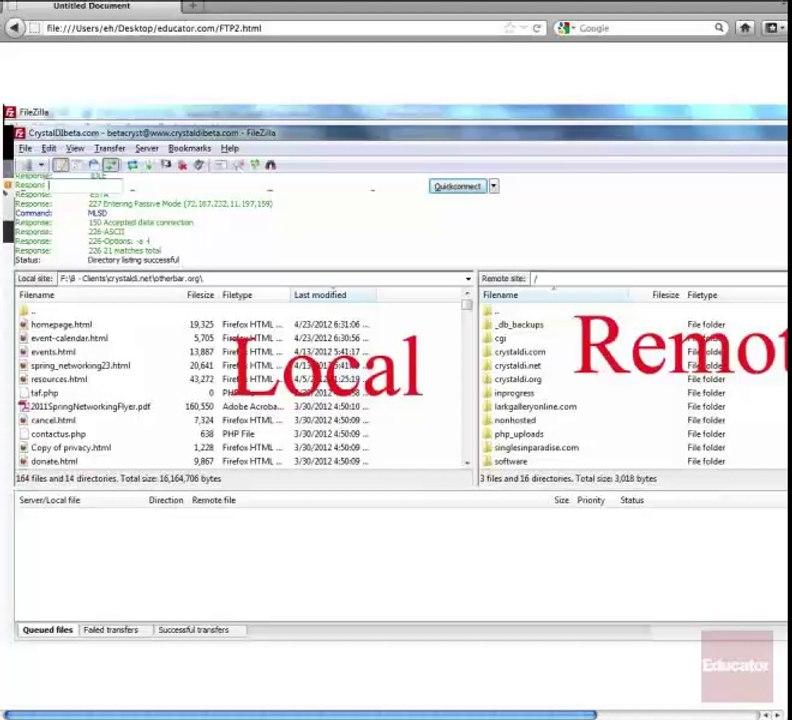Select the php_uploads remote folder

pyautogui.click(x=519, y=434)
